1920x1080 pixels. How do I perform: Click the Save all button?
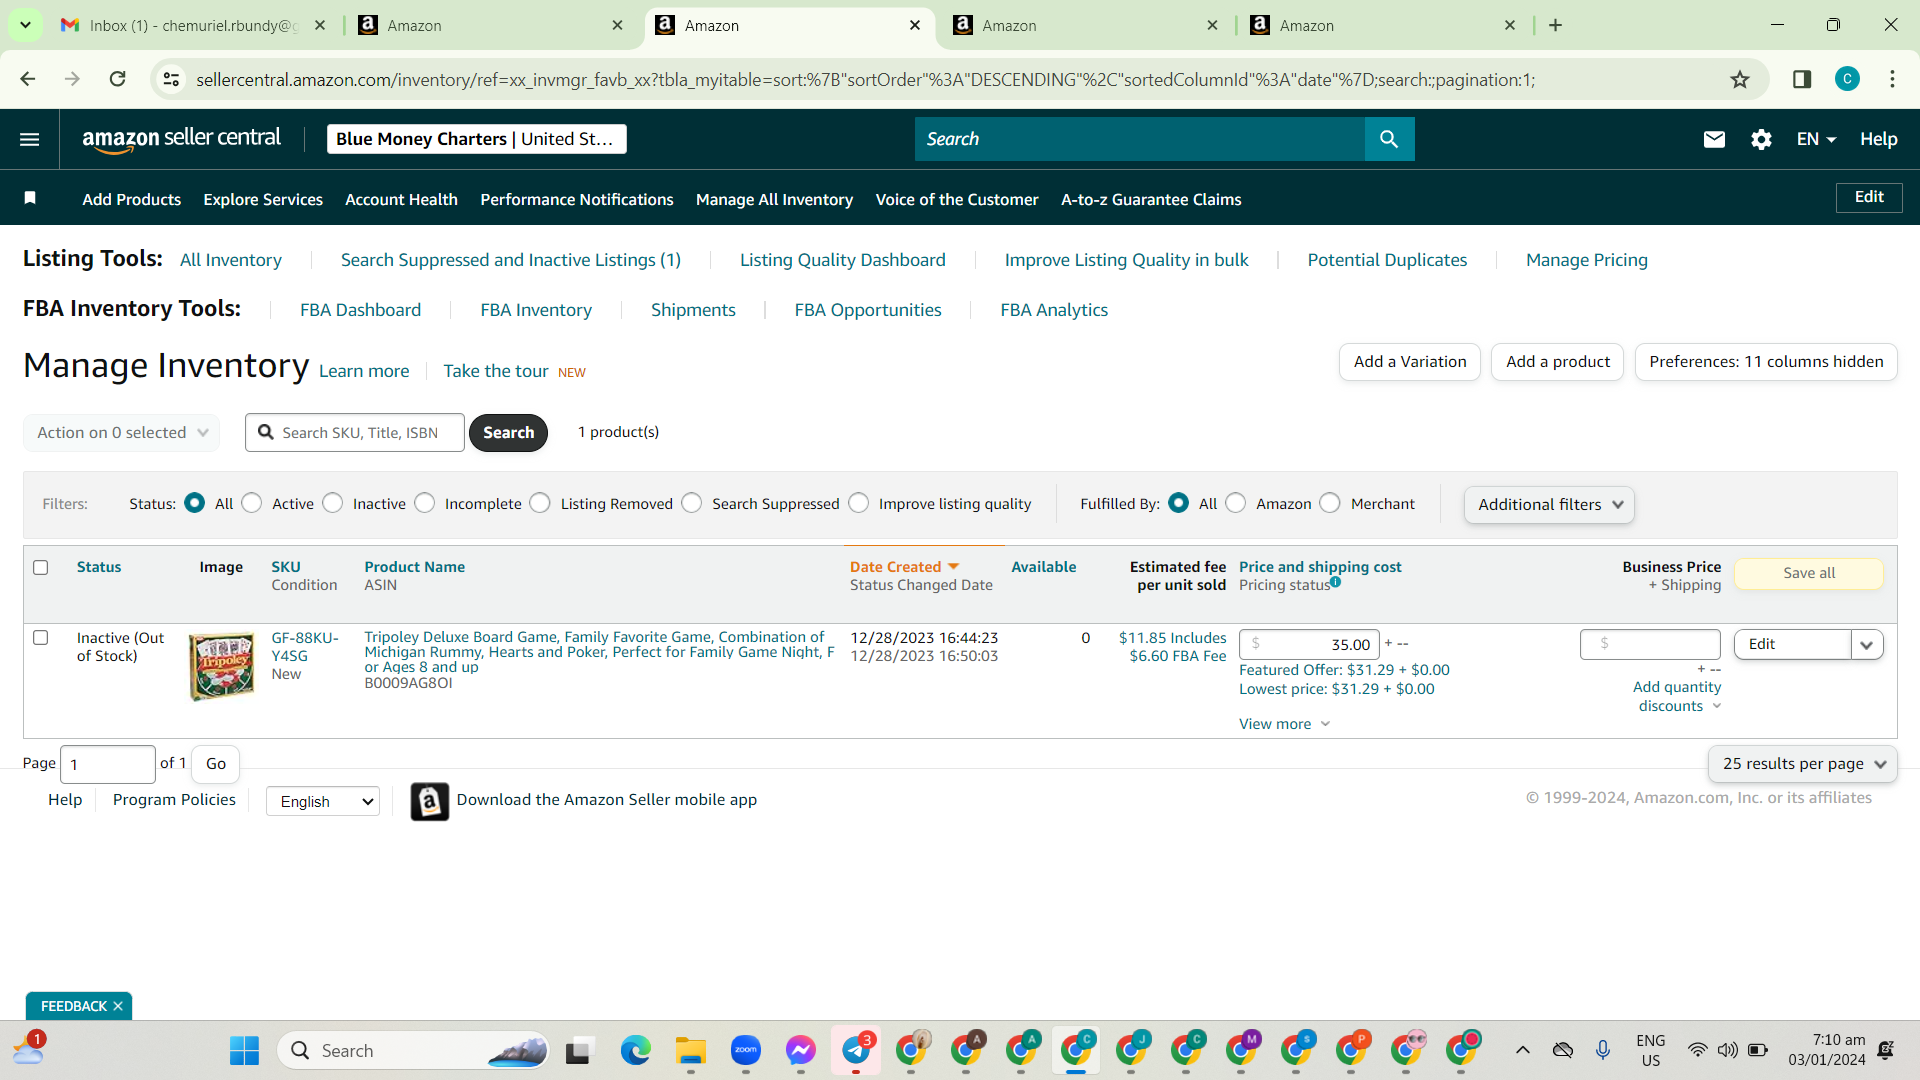[x=1809, y=573]
